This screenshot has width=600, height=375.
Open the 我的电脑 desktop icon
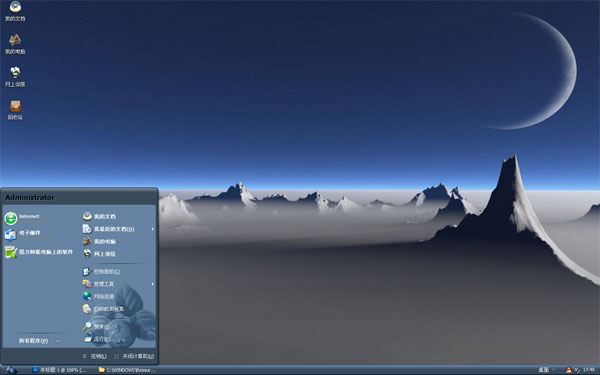pos(15,44)
